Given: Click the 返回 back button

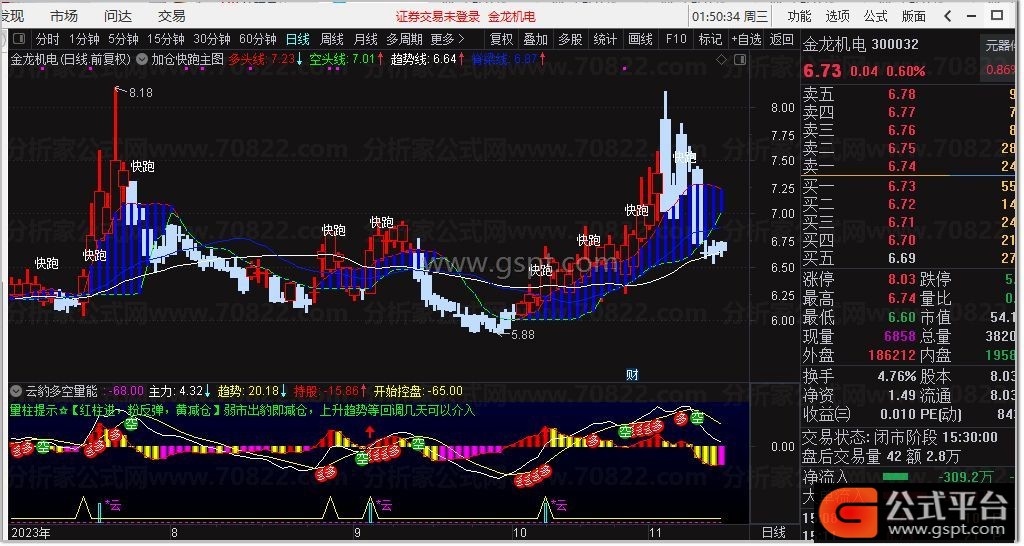Looking at the screenshot, I should (x=782, y=39).
